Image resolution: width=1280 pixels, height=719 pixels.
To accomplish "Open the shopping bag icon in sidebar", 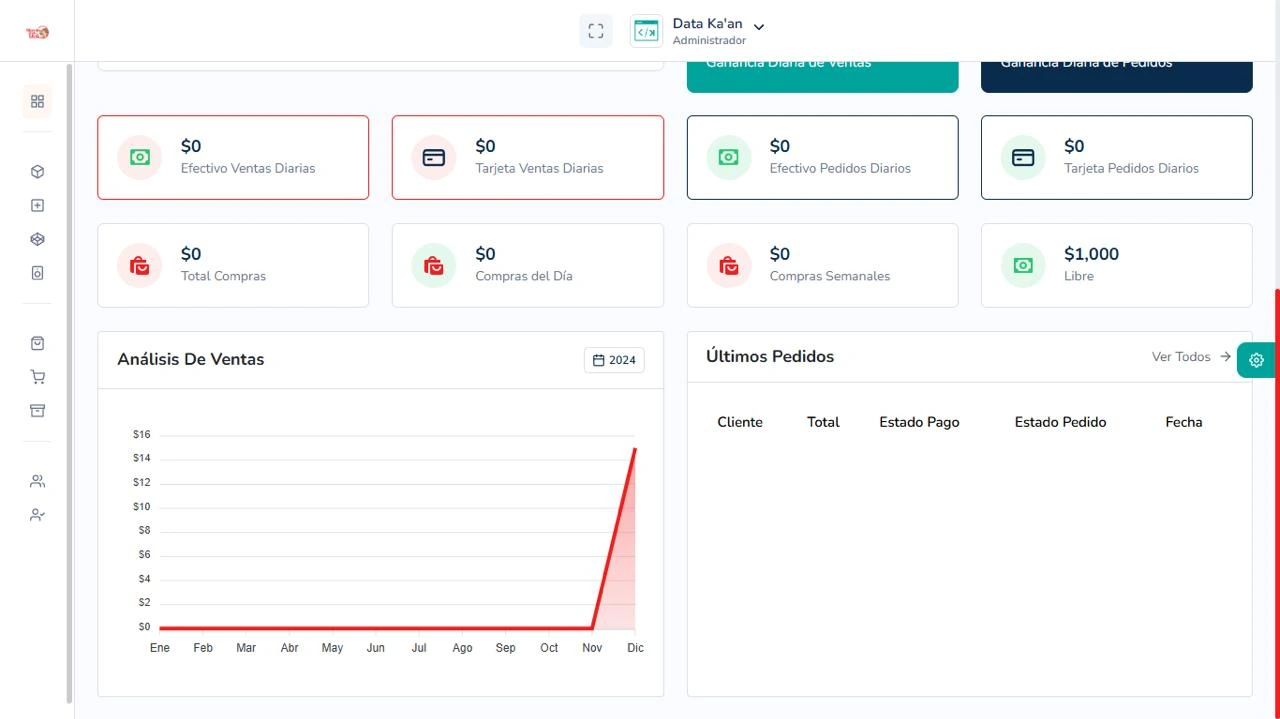I will (x=37, y=343).
